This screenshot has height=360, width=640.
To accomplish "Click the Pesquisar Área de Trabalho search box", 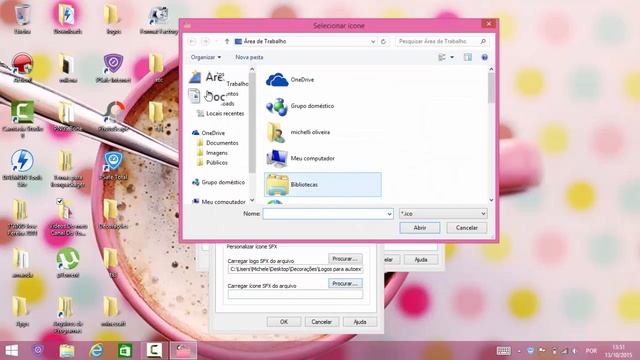I will [442, 41].
